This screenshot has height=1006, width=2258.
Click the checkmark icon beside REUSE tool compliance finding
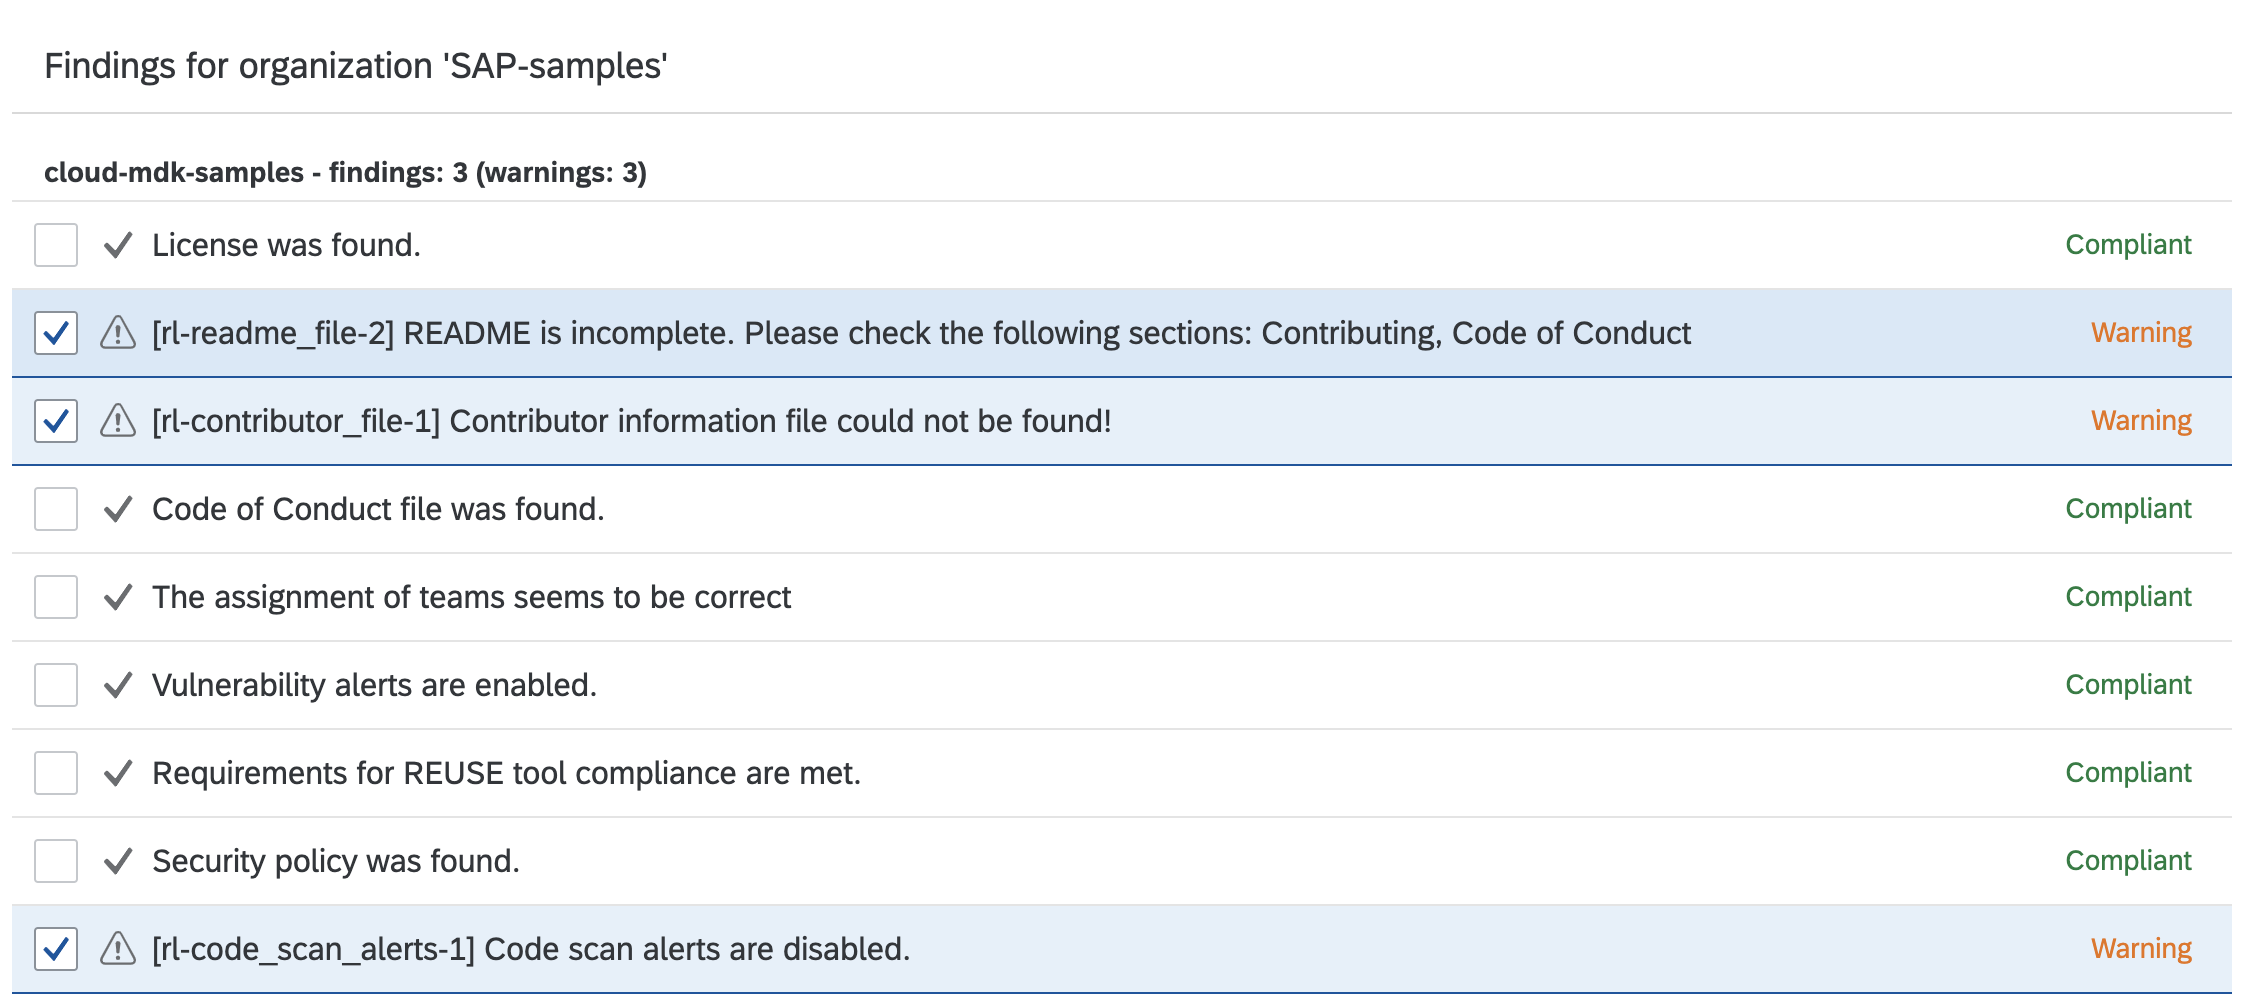click(x=117, y=772)
